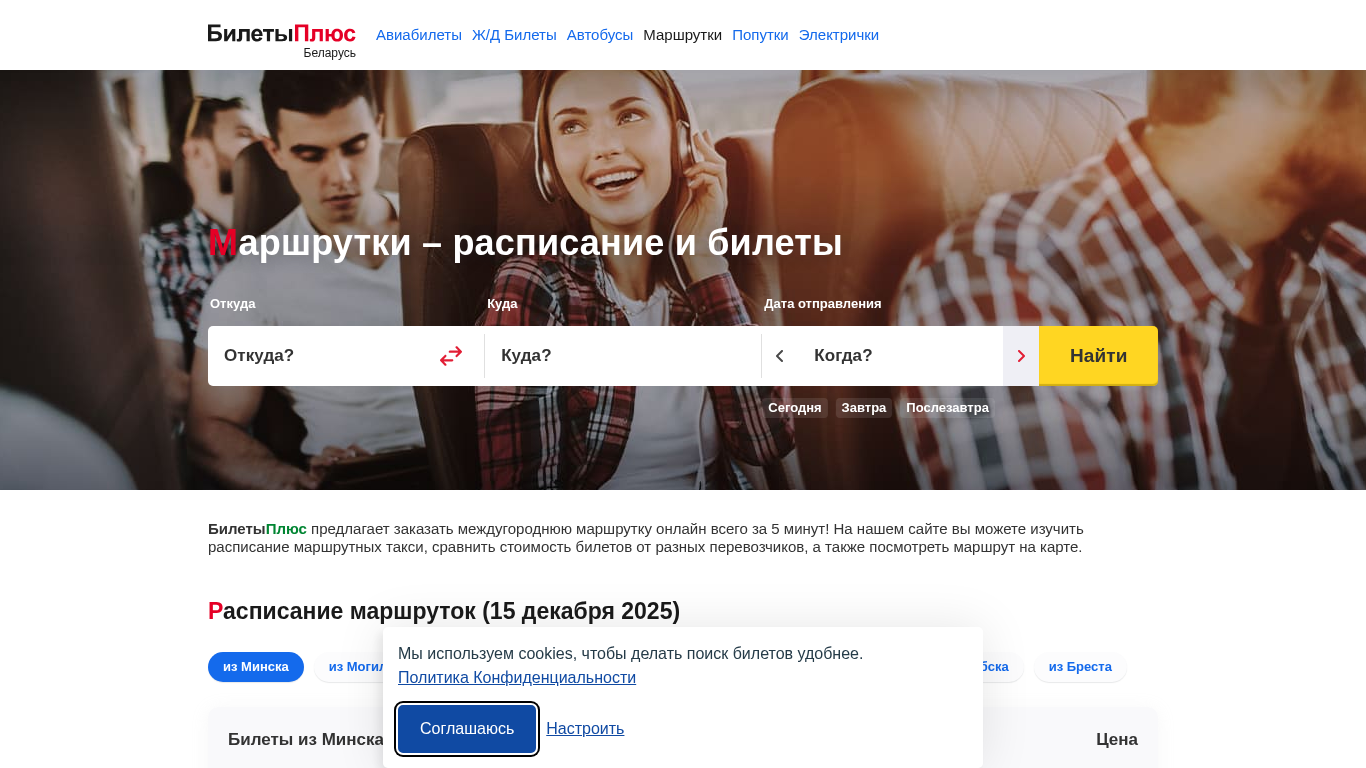Swap origin and destination with the arrows icon
The height and width of the screenshot is (768, 1366).
(x=451, y=356)
